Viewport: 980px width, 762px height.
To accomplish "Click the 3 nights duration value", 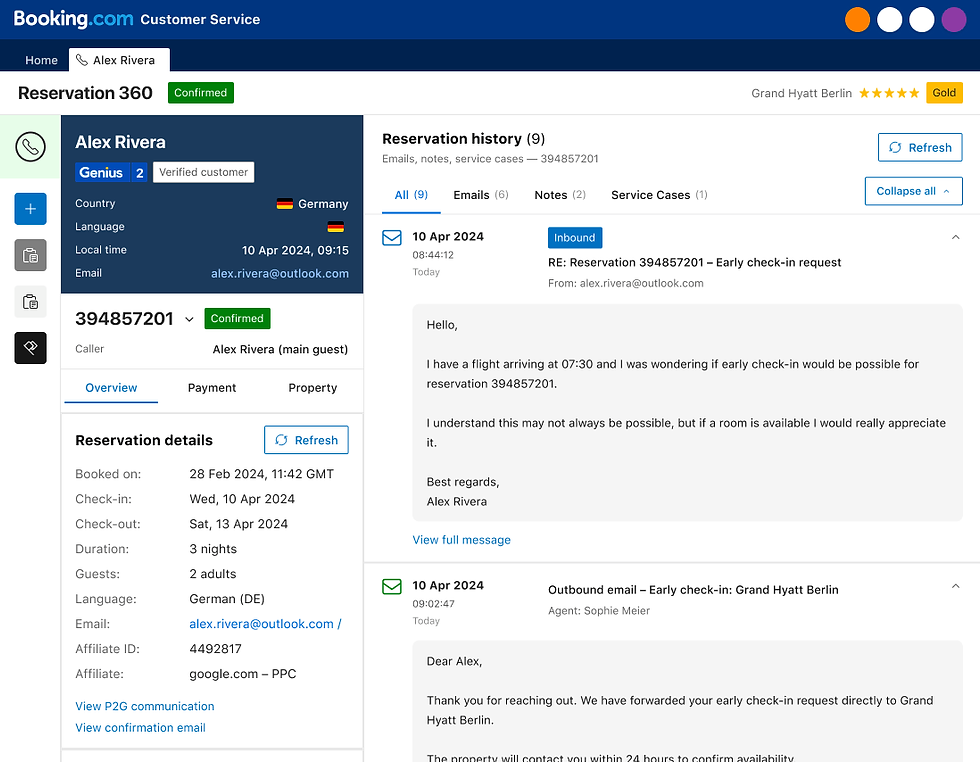I will [x=213, y=549].
